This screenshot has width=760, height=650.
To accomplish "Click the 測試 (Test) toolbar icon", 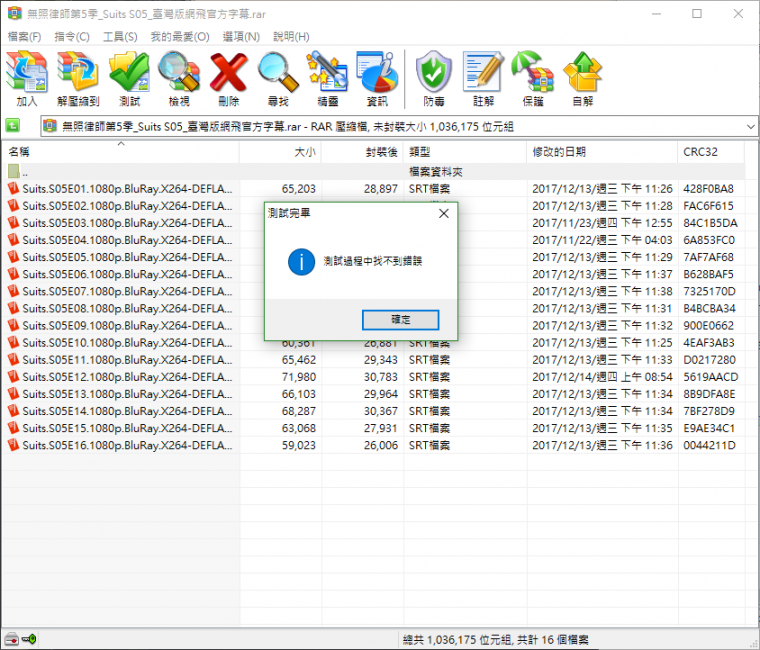I will [x=129, y=79].
